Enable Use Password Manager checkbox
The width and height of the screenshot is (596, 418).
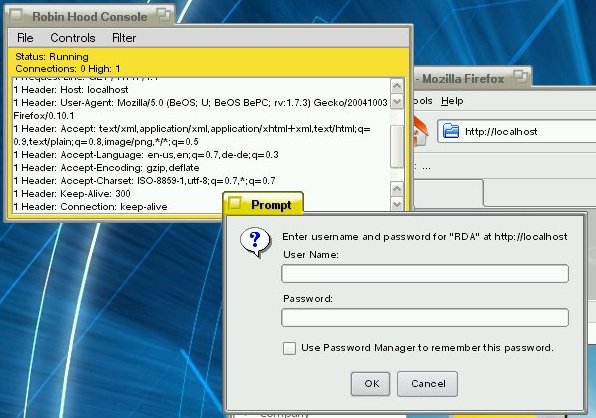point(289,348)
